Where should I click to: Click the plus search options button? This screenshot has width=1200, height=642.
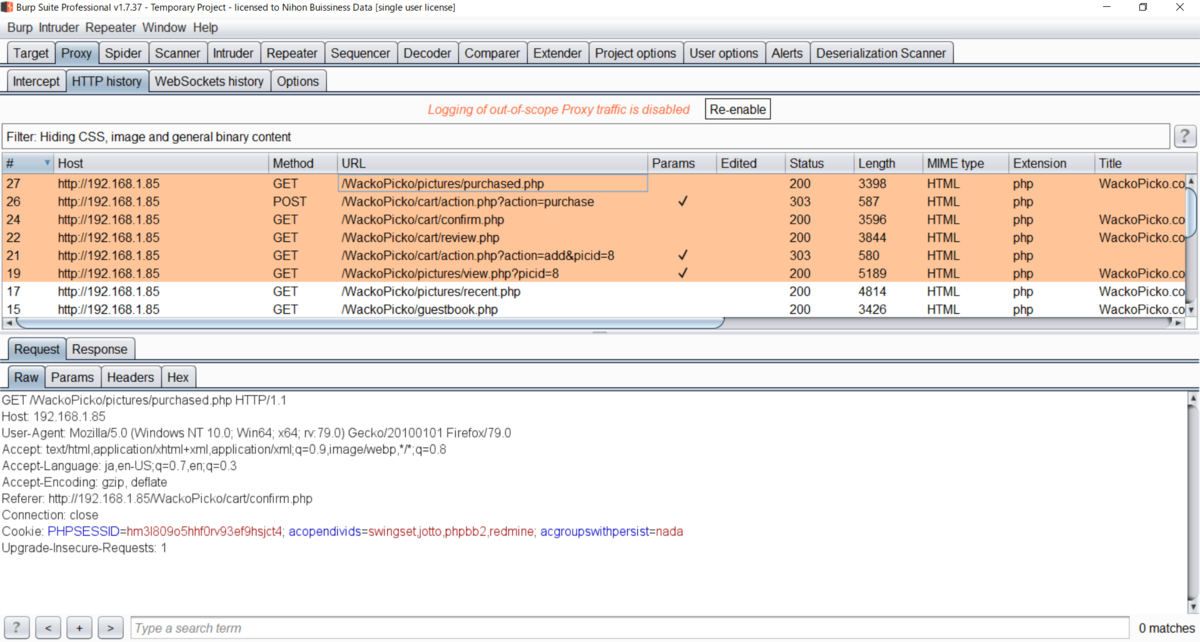pos(79,628)
